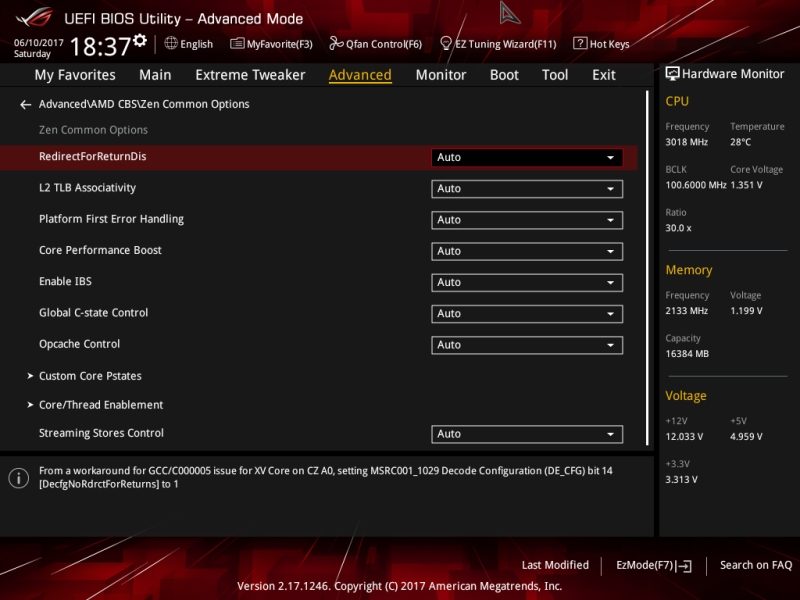The width and height of the screenshot is (800, 600).
Task: Select the Exit tab
Action: [x=604, y=75]
